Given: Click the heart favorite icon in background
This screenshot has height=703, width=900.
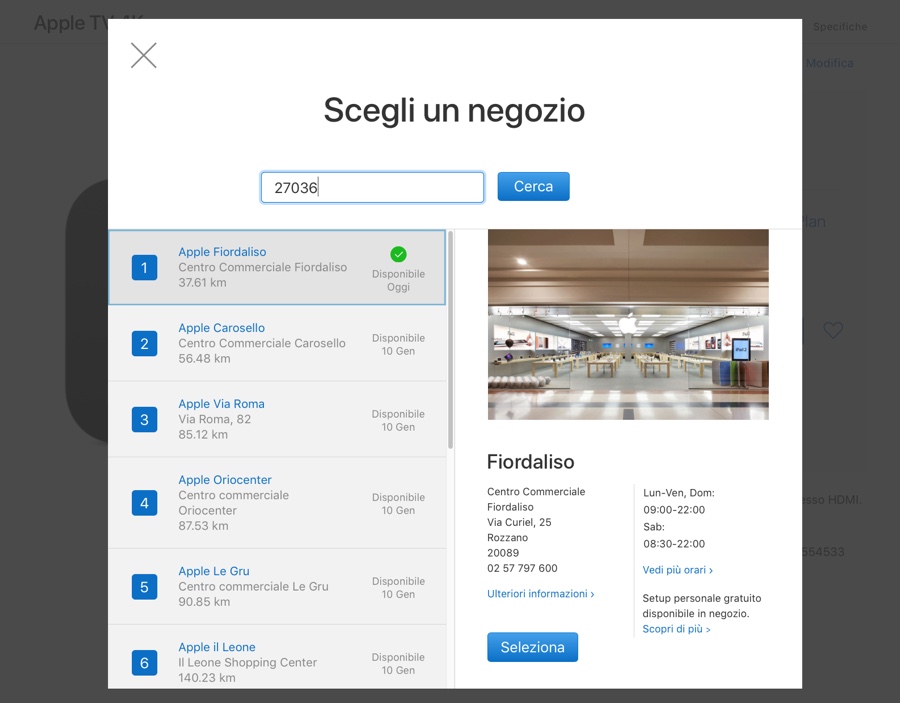Looking at the screenshot, I should pyautogui.click(x=833, y=330).
